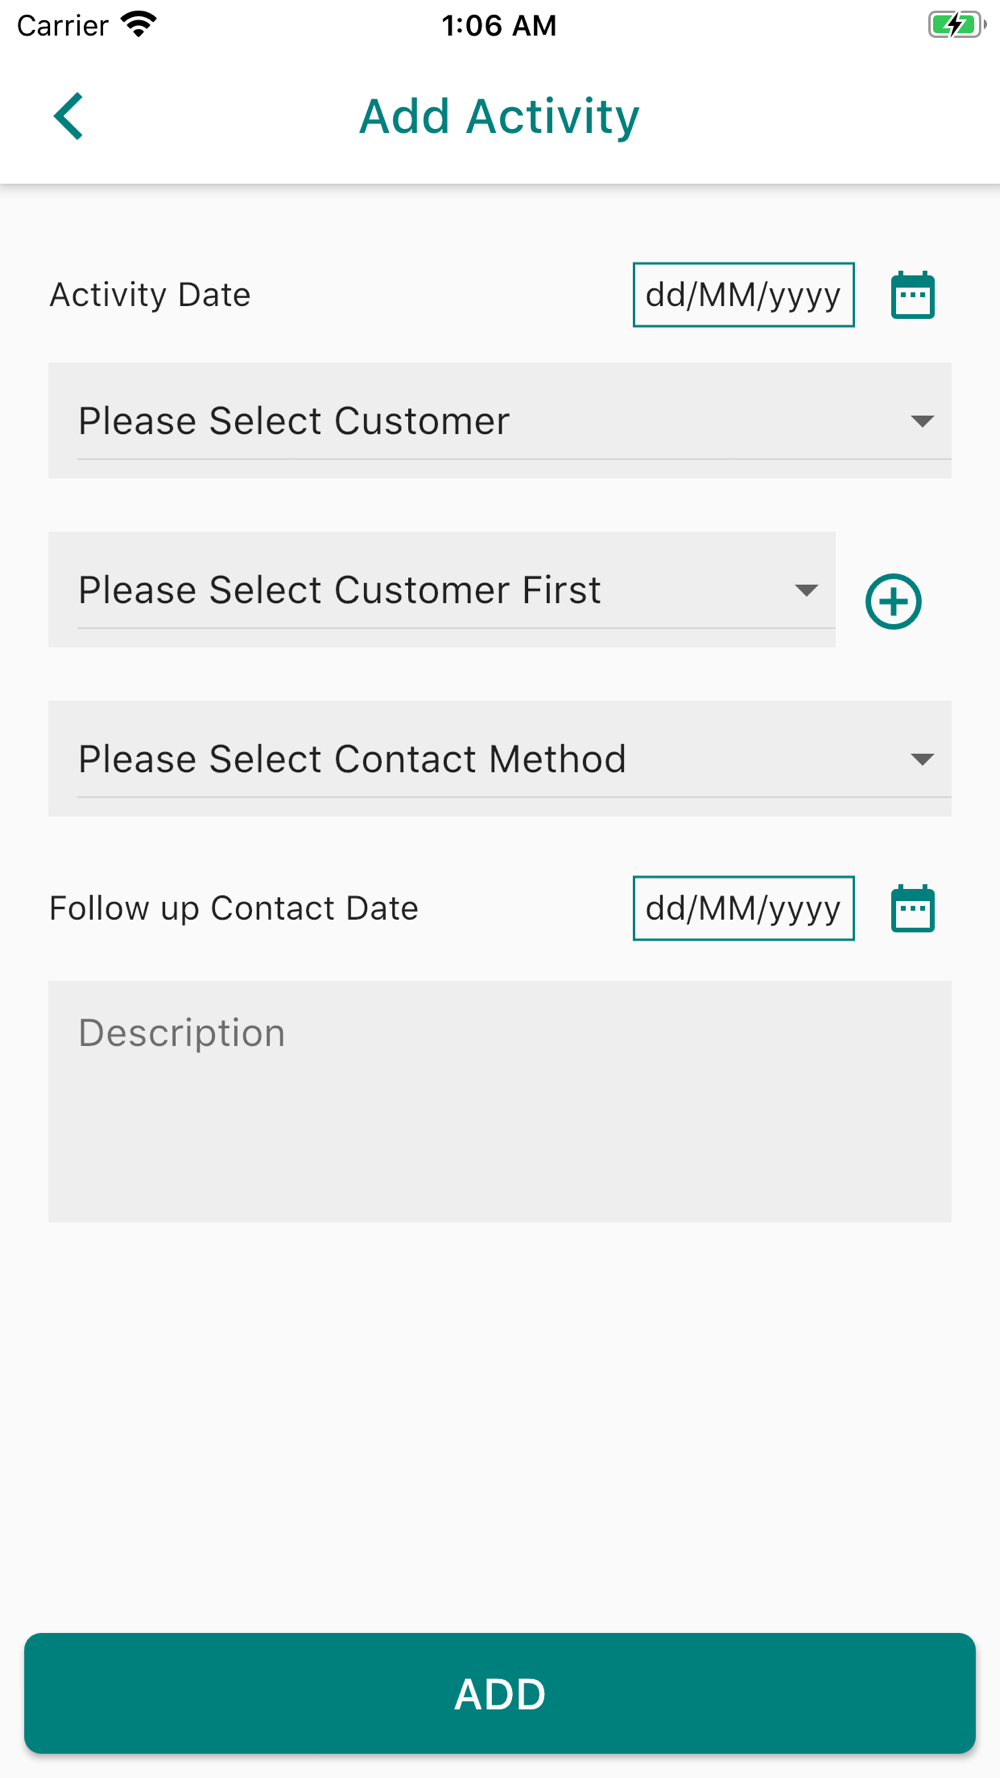This screenshot has width=1000, height=1778.
Task: Tap the Add Activity title
Action: (x=499, y=116)
